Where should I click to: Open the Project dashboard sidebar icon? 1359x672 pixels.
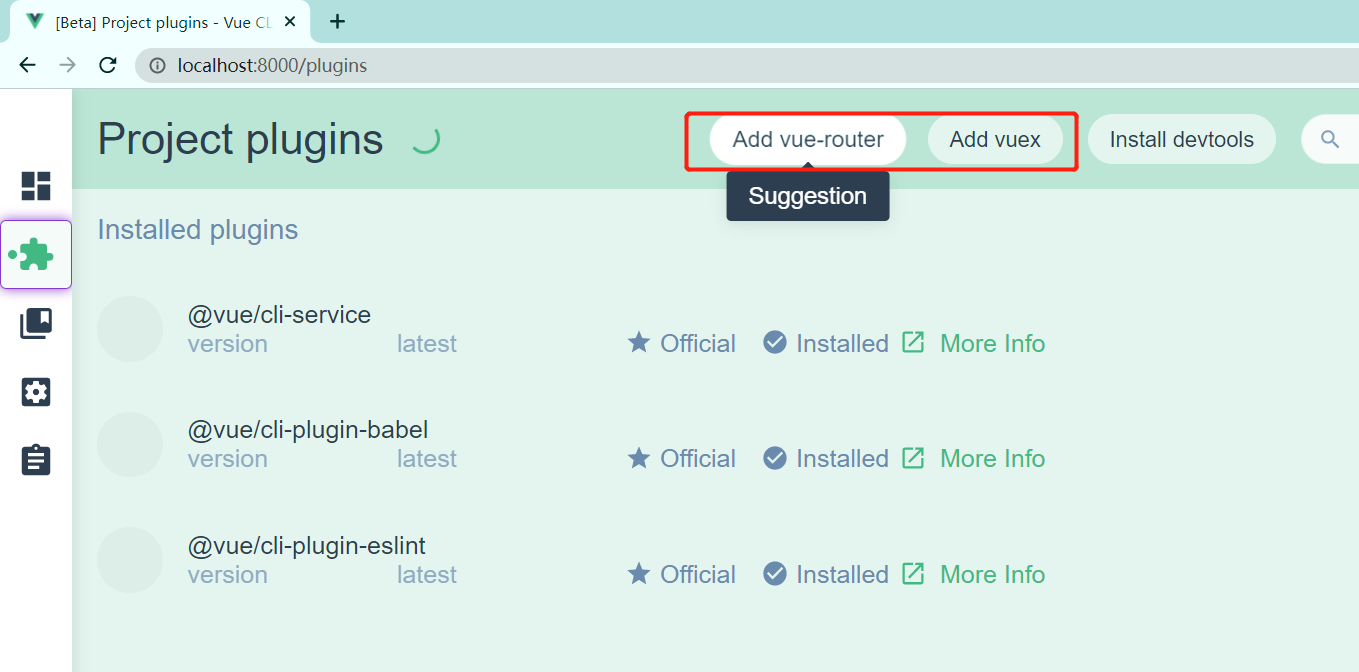pos(36,186)
